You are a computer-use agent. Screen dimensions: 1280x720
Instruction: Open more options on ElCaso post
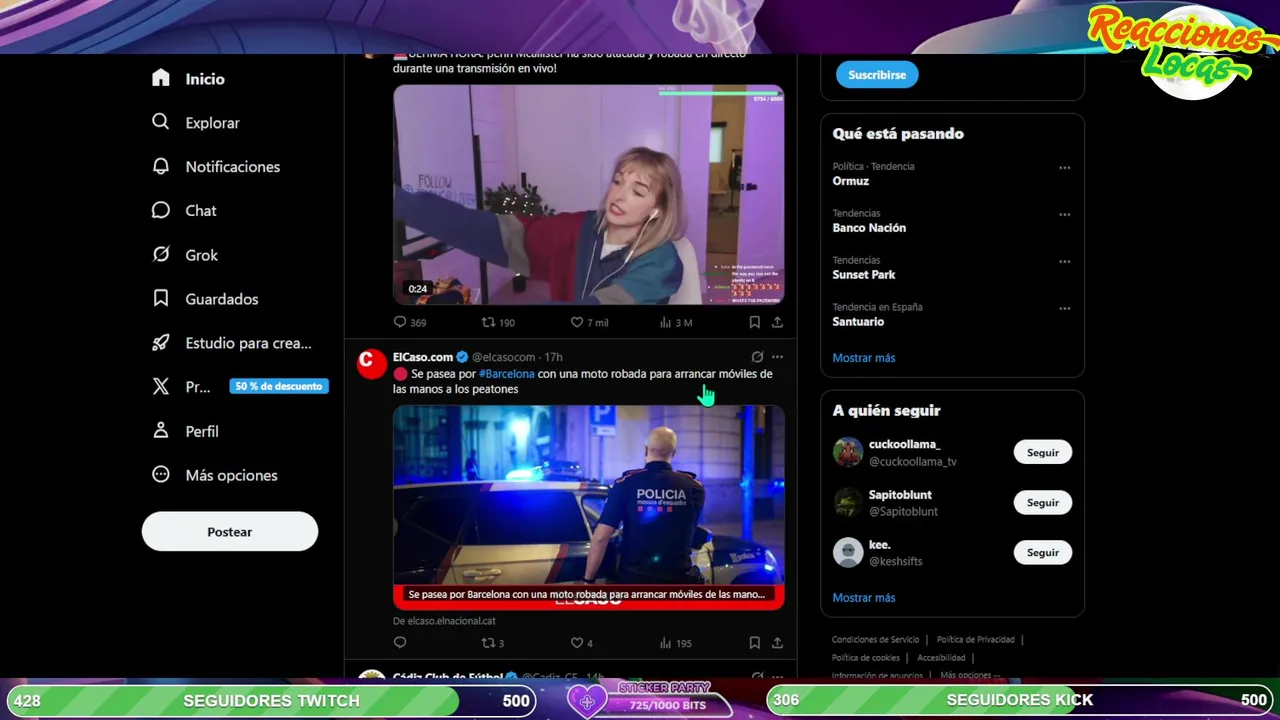click(777, 357)
